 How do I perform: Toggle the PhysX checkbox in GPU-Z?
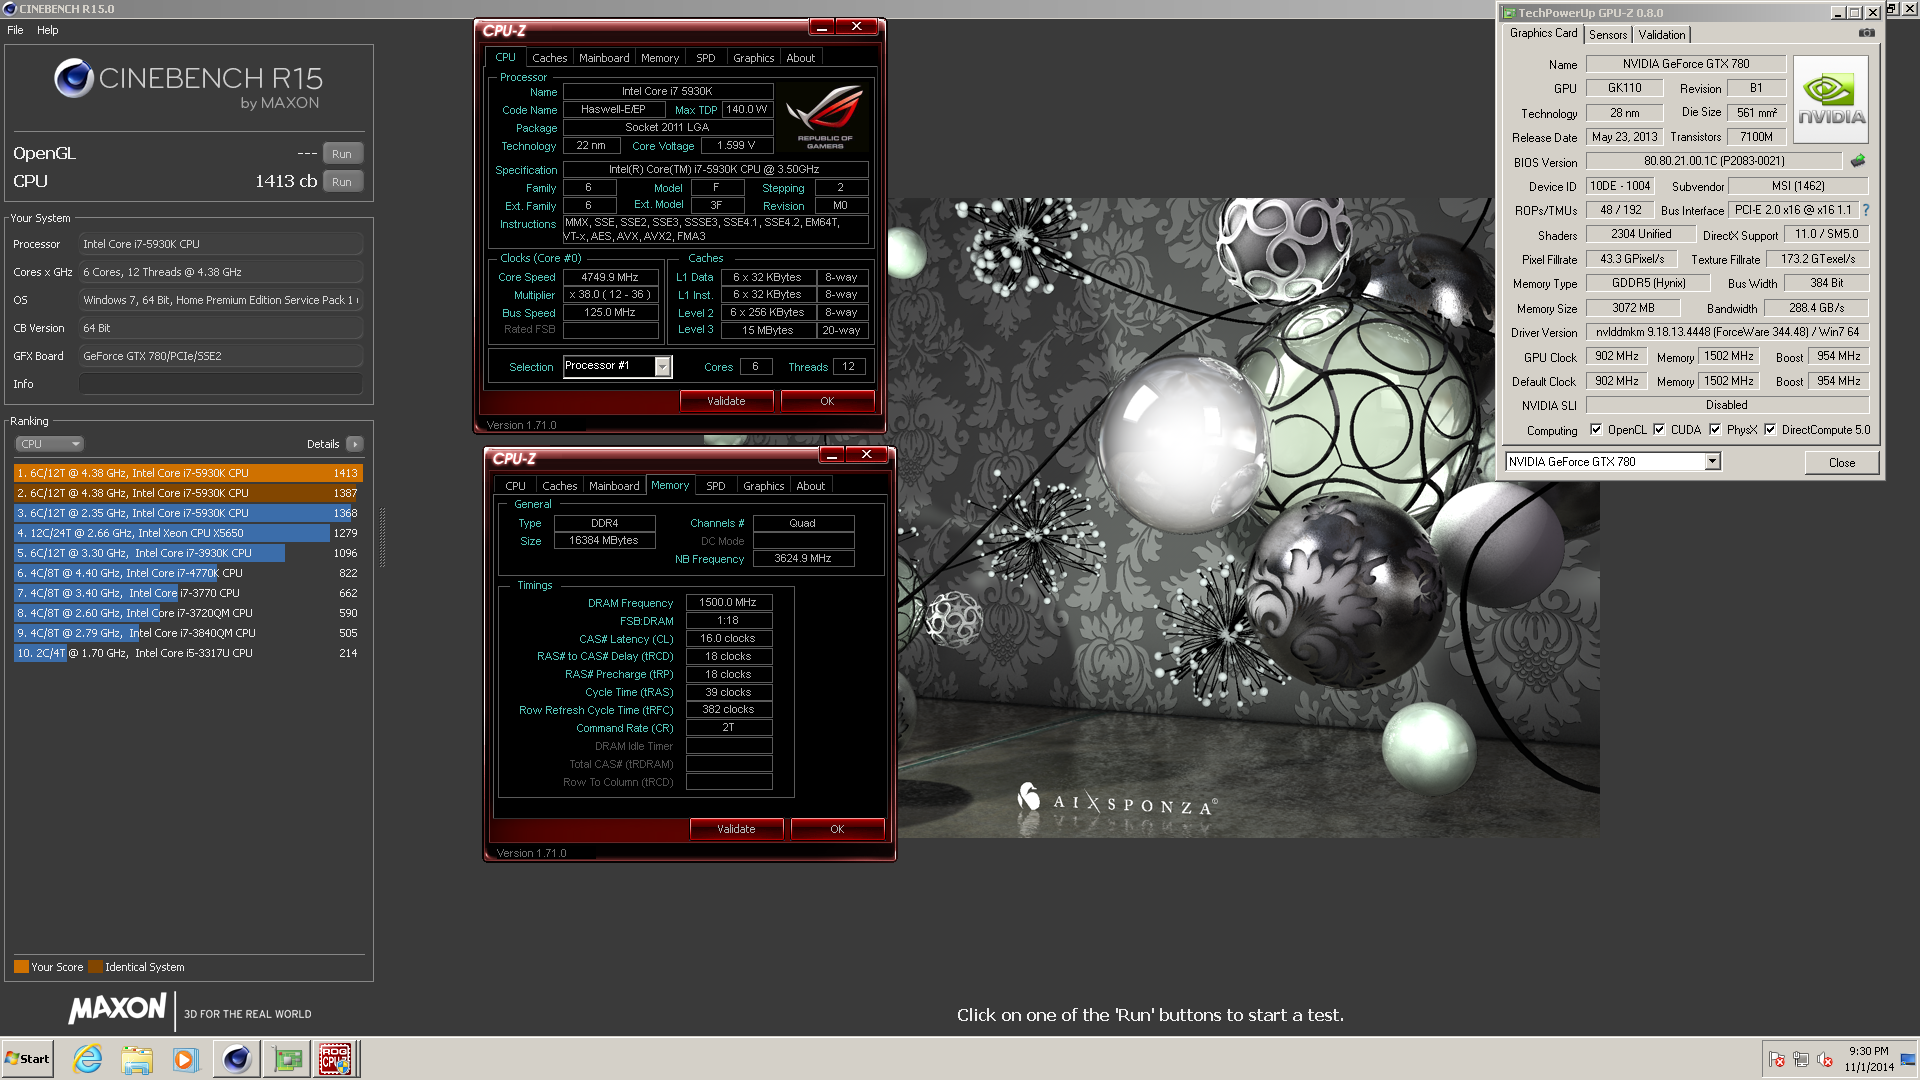[1715, 430]
